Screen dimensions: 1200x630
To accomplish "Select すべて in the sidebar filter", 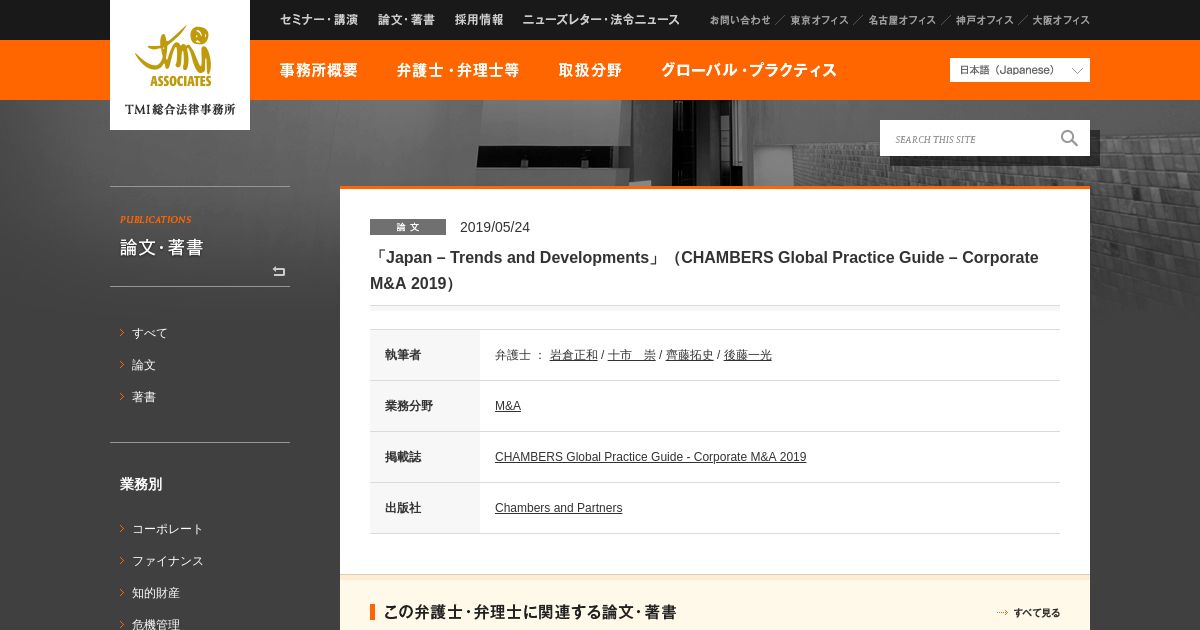I will pos(149,333).
